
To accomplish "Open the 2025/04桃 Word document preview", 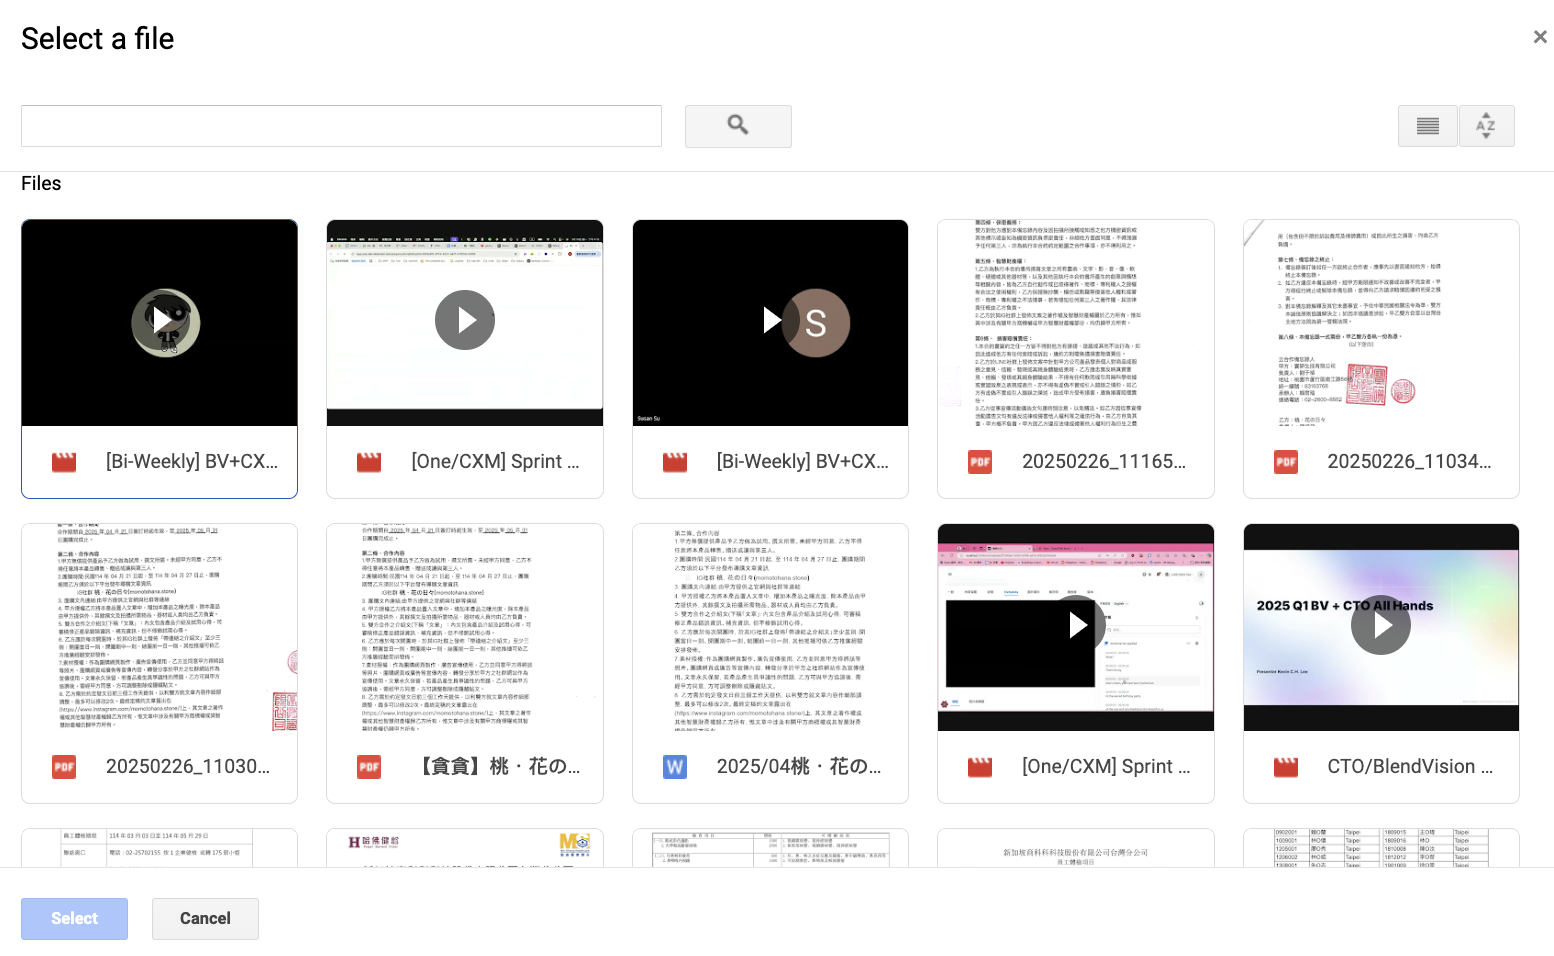I will coord(770,627).
